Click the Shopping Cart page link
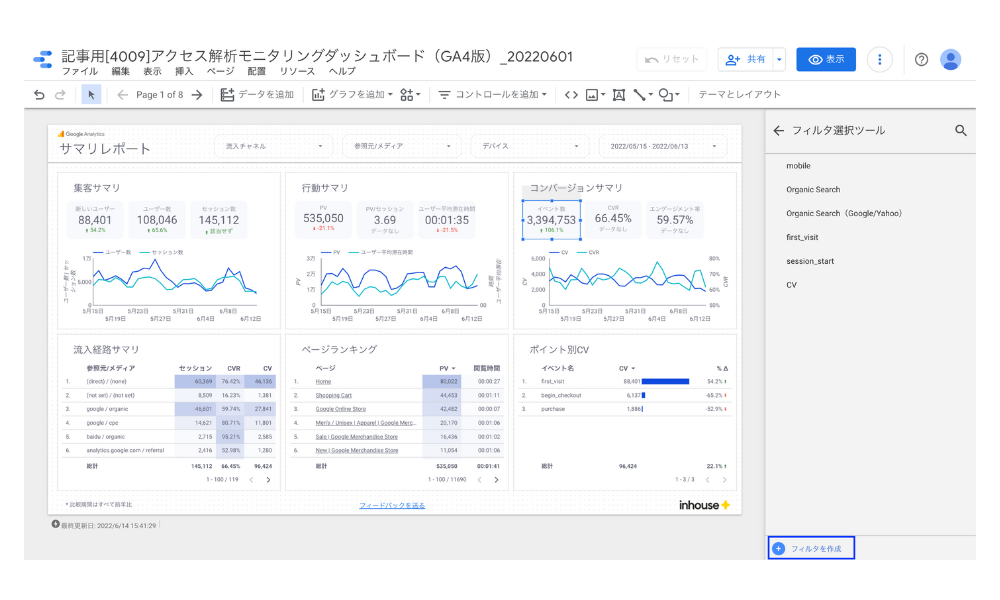Image resolution: width=1000 pixels, height=600 pixels. point(334,395)
